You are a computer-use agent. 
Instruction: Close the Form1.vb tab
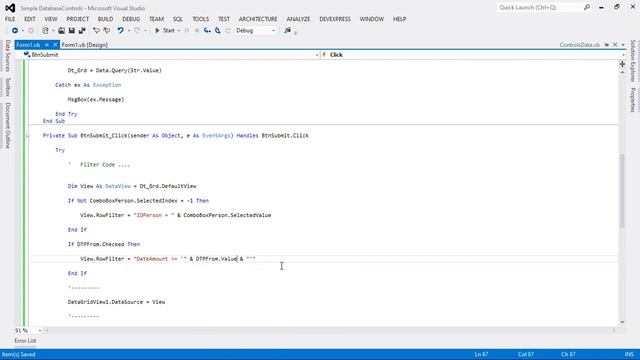point(55,45)
